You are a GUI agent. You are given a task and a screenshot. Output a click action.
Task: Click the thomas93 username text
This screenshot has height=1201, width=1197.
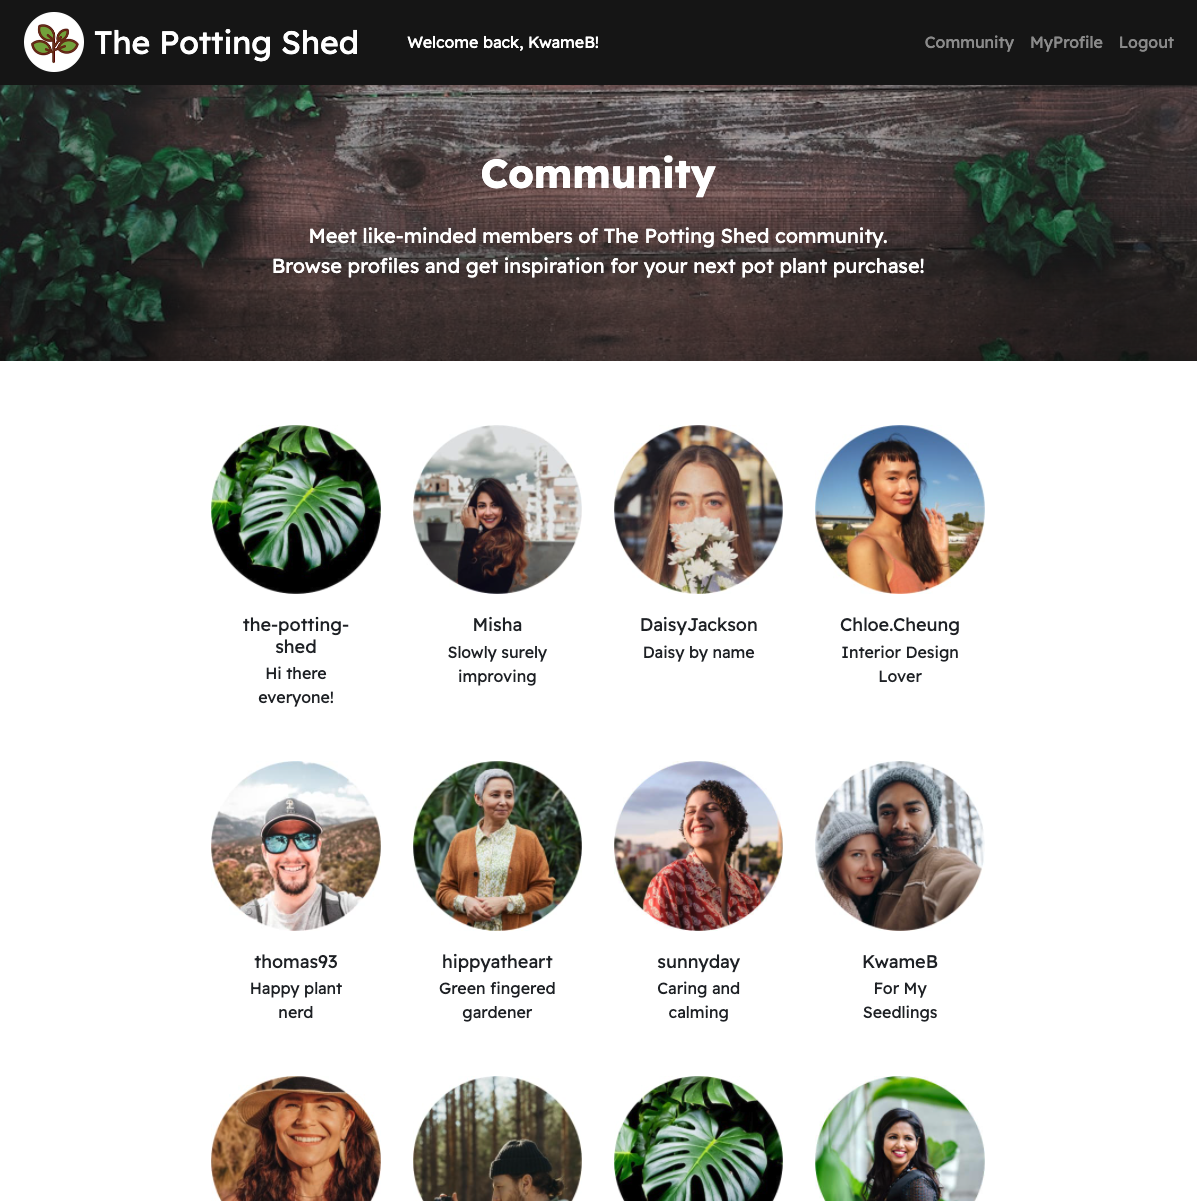tap(296, 962)
